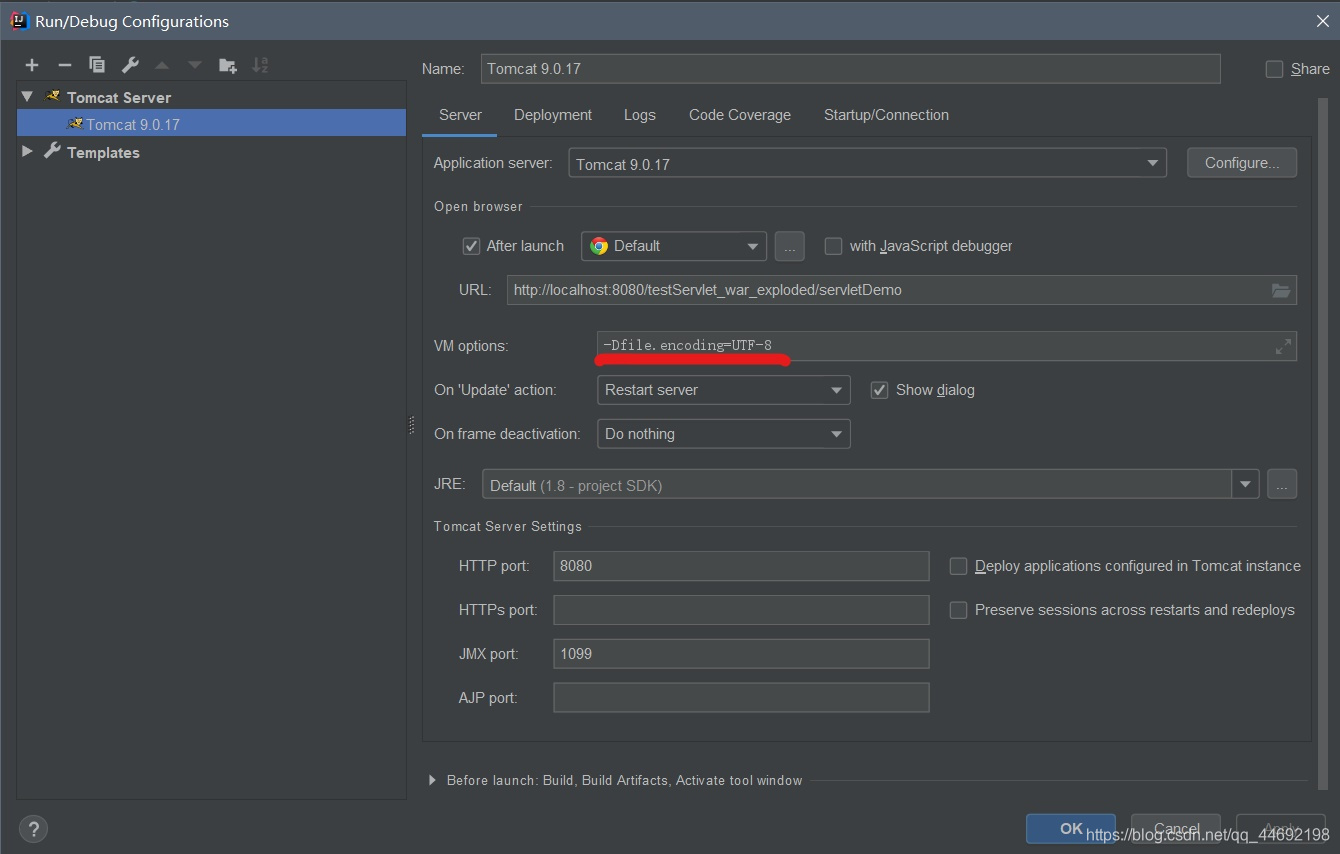1340x854 pixels.
Task: Confirm with the OK button
Action: click(x=1071, y=828)
